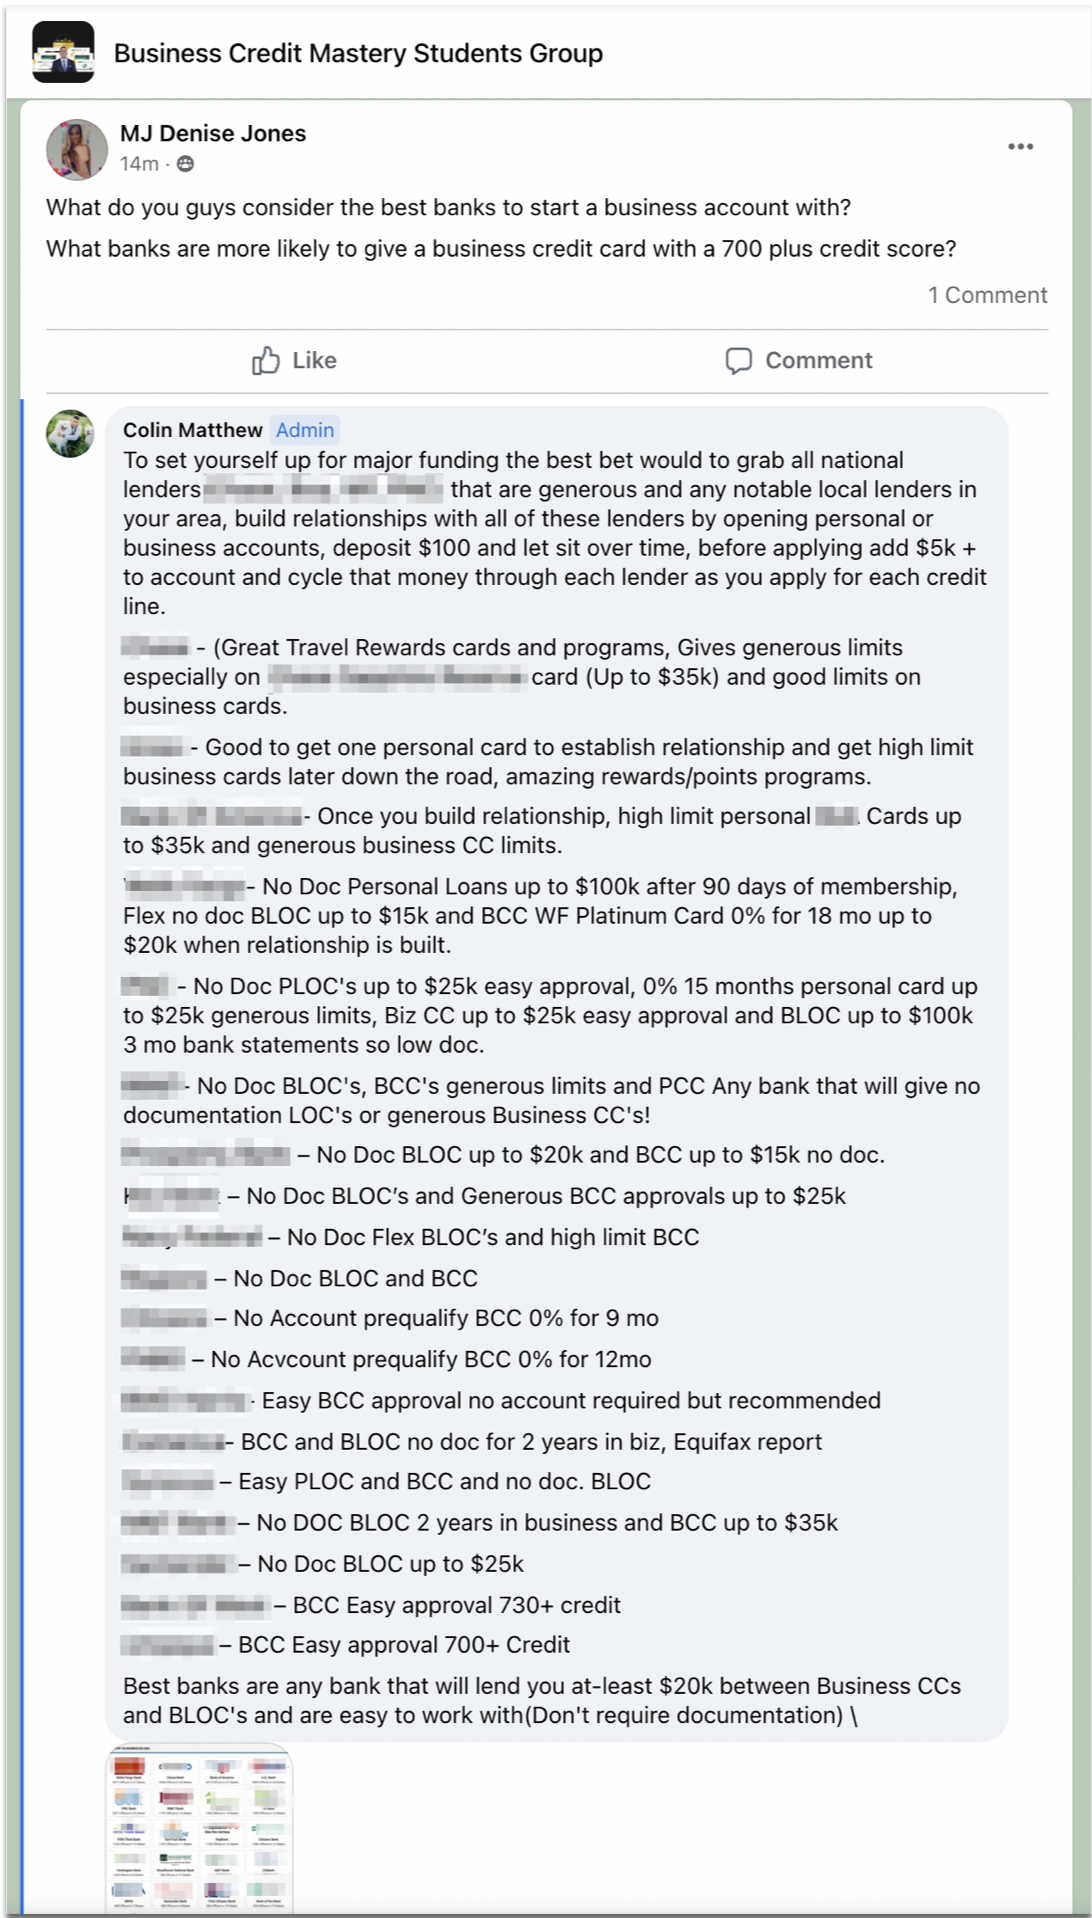The height and width of the screenshot is (1918, 1092).
Task: Open the attached bank list image thumbnail
Action: (199, 1828)
